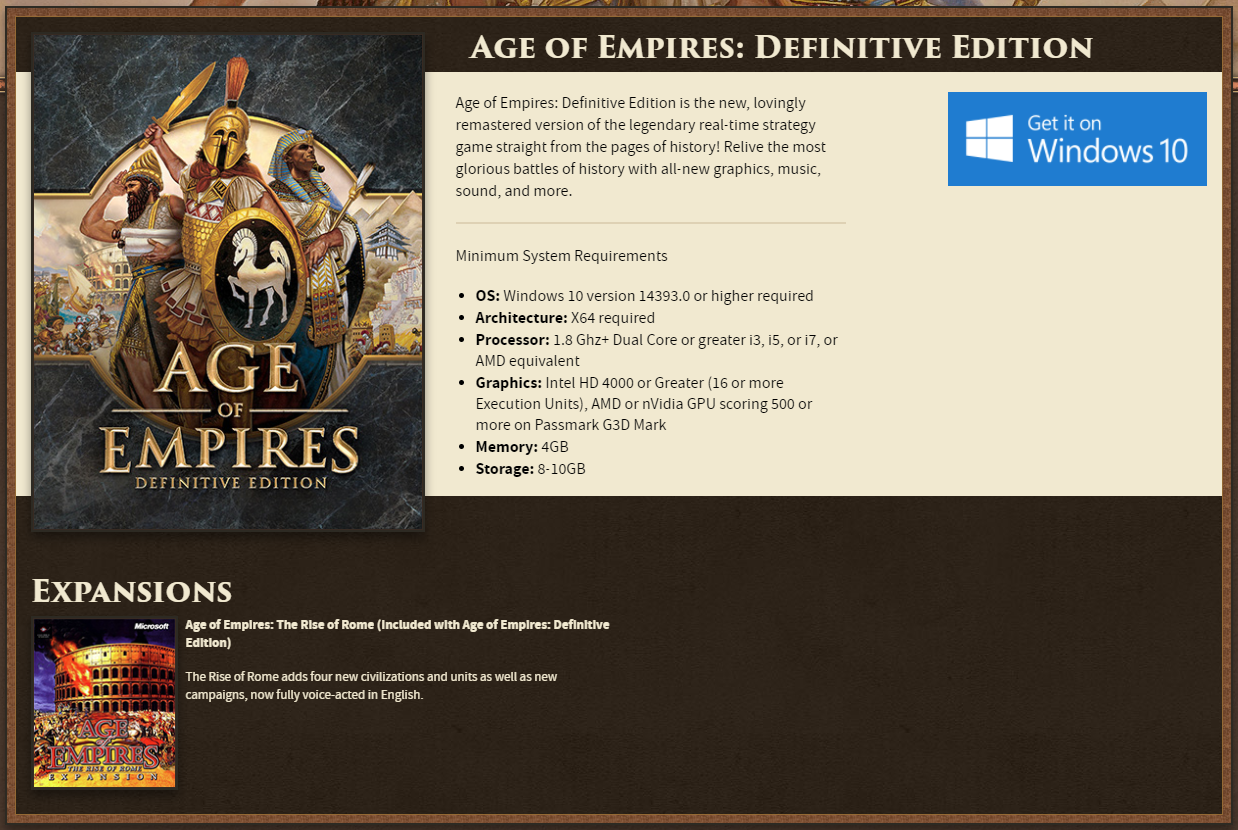The image size is (1238, 830).
Task: Open the Age of Empires Definitive Edition cover art
Action: pos(228,282)
